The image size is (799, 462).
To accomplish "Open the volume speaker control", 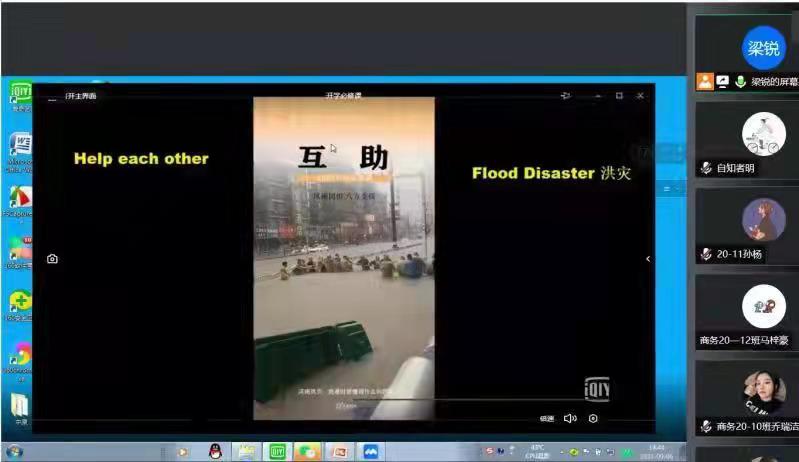I will pyautogui.click(x=570, y=418).
